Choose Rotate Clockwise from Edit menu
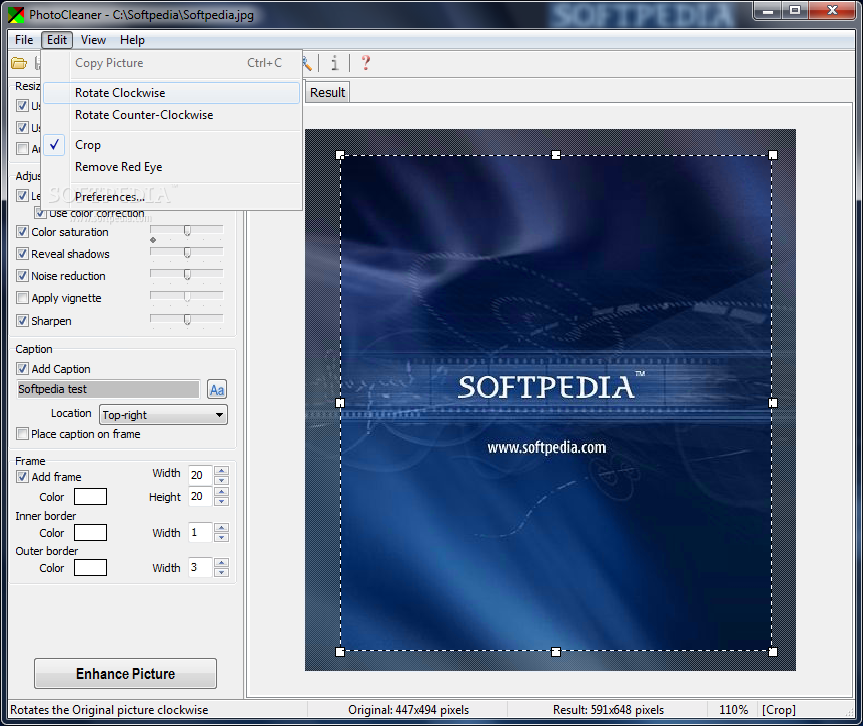The height and width of the screenshot is (726, 863). (171, 93)
